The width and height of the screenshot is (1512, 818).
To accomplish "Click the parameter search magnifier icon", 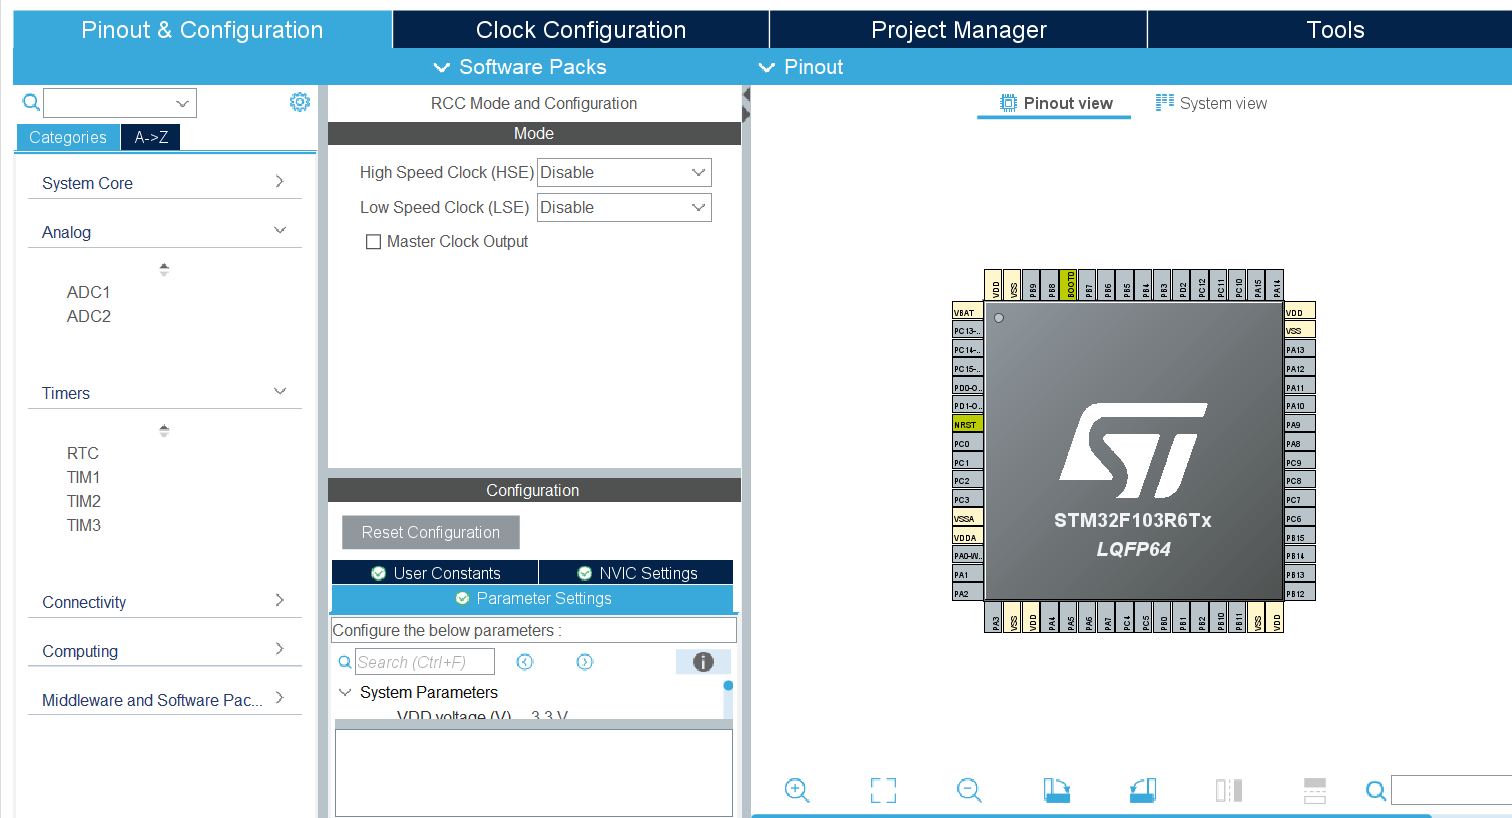I will point(345,662).
